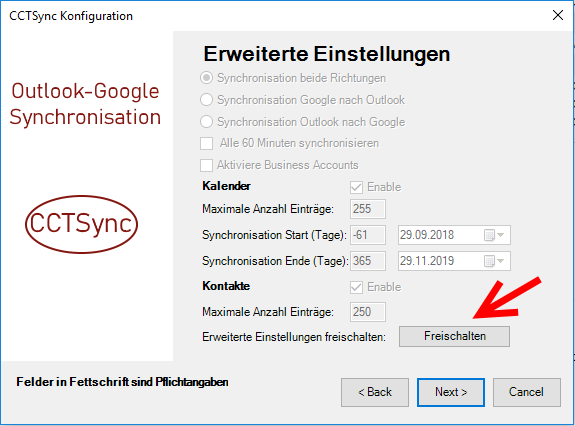This screenshot has height=426, width=575.
Task: Click Synchronisation Start days field -61
Action: click(x=368, y=235)
